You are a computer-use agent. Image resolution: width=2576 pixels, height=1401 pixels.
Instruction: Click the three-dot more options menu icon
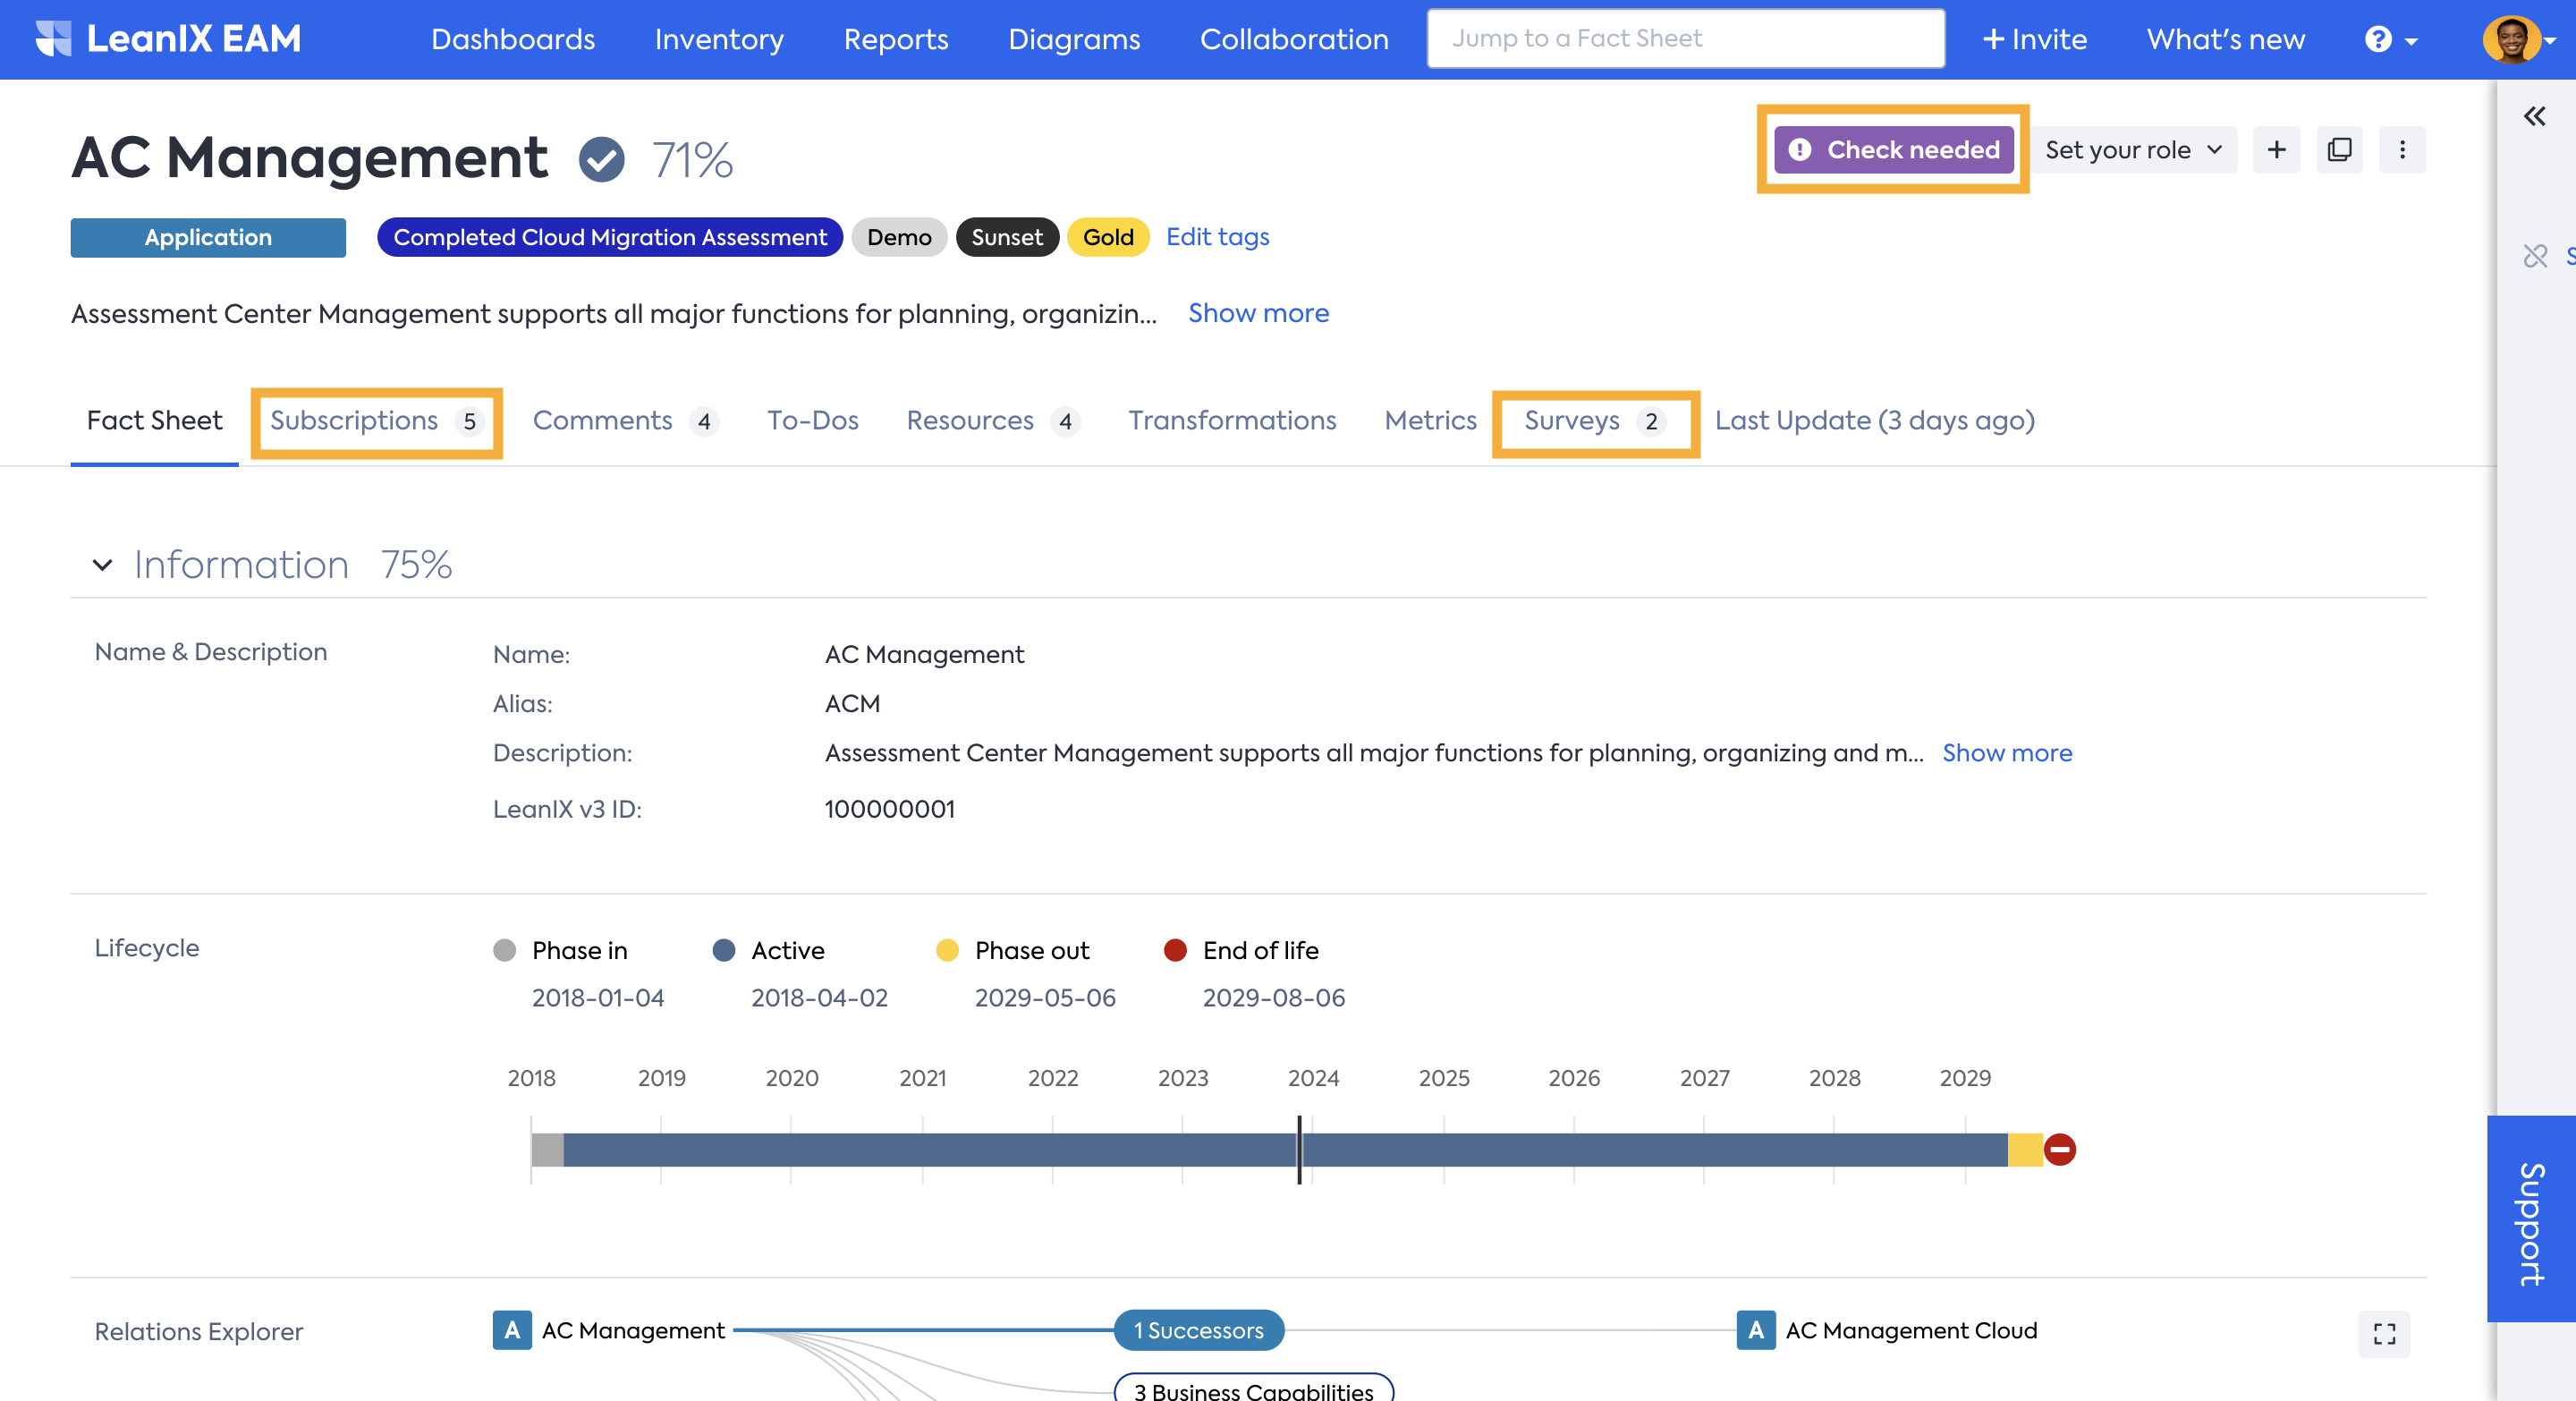coord(2400,149)
